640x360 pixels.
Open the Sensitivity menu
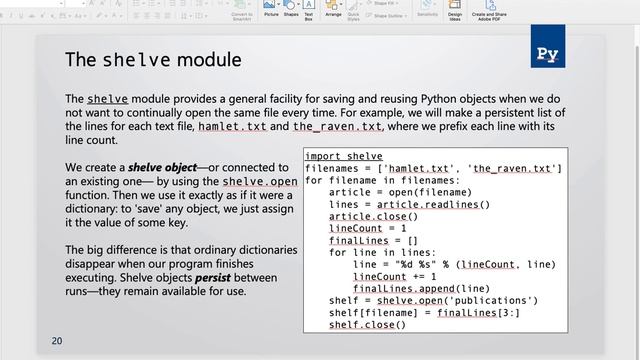point(427,8)
